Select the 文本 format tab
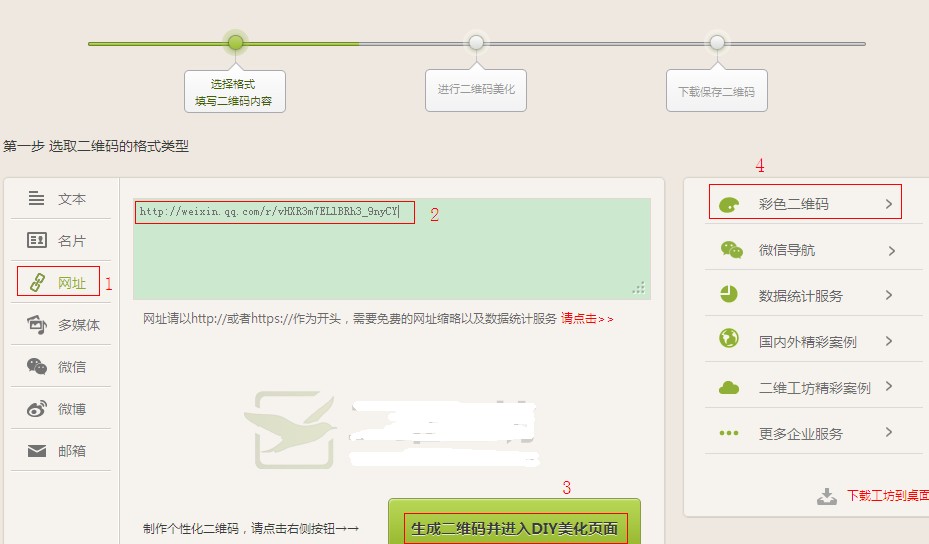The width and height of the screenshot is (929, 544). click(60, 198)
